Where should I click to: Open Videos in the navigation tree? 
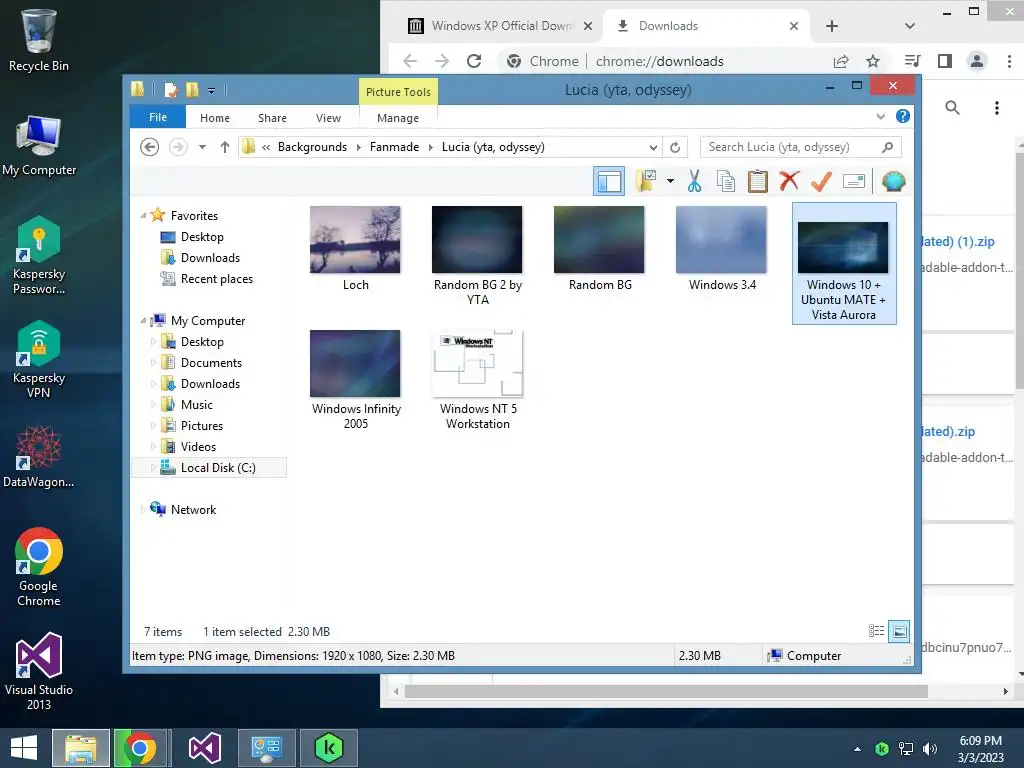(x=188, y=447)
